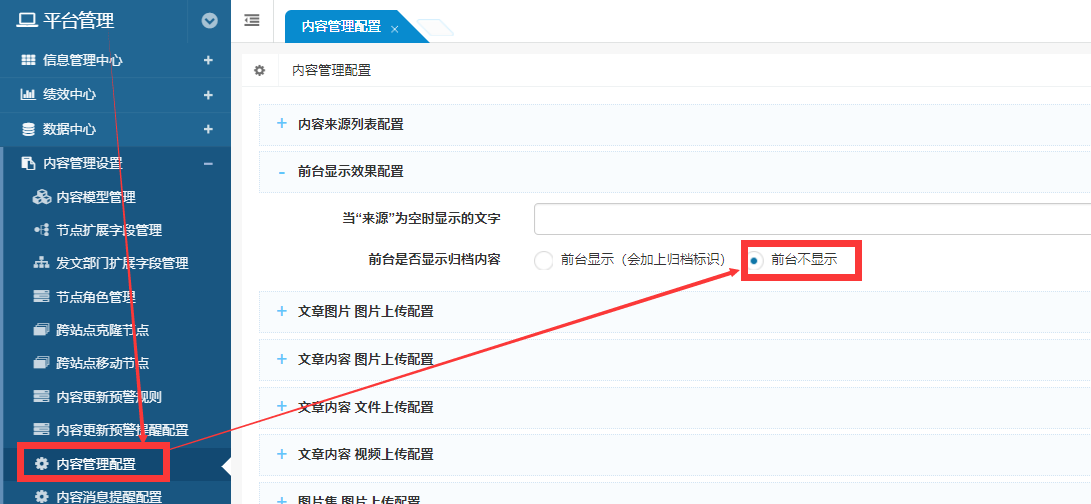Select 前台显示（会加上归档标识） radio option
This screenshot has height=504, width=1091.
click(x=543, y=260)
